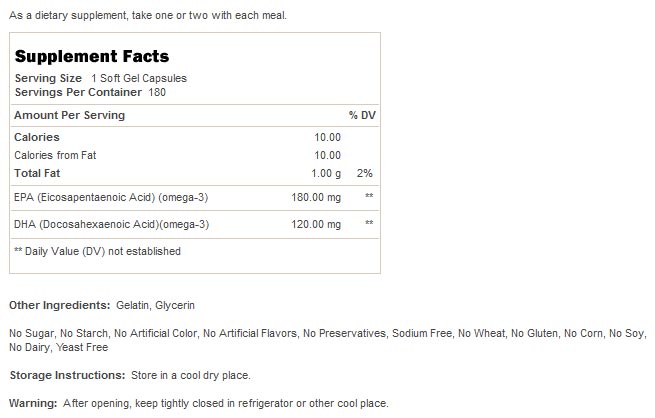Click the Other Ingredients label

[59, 305]
